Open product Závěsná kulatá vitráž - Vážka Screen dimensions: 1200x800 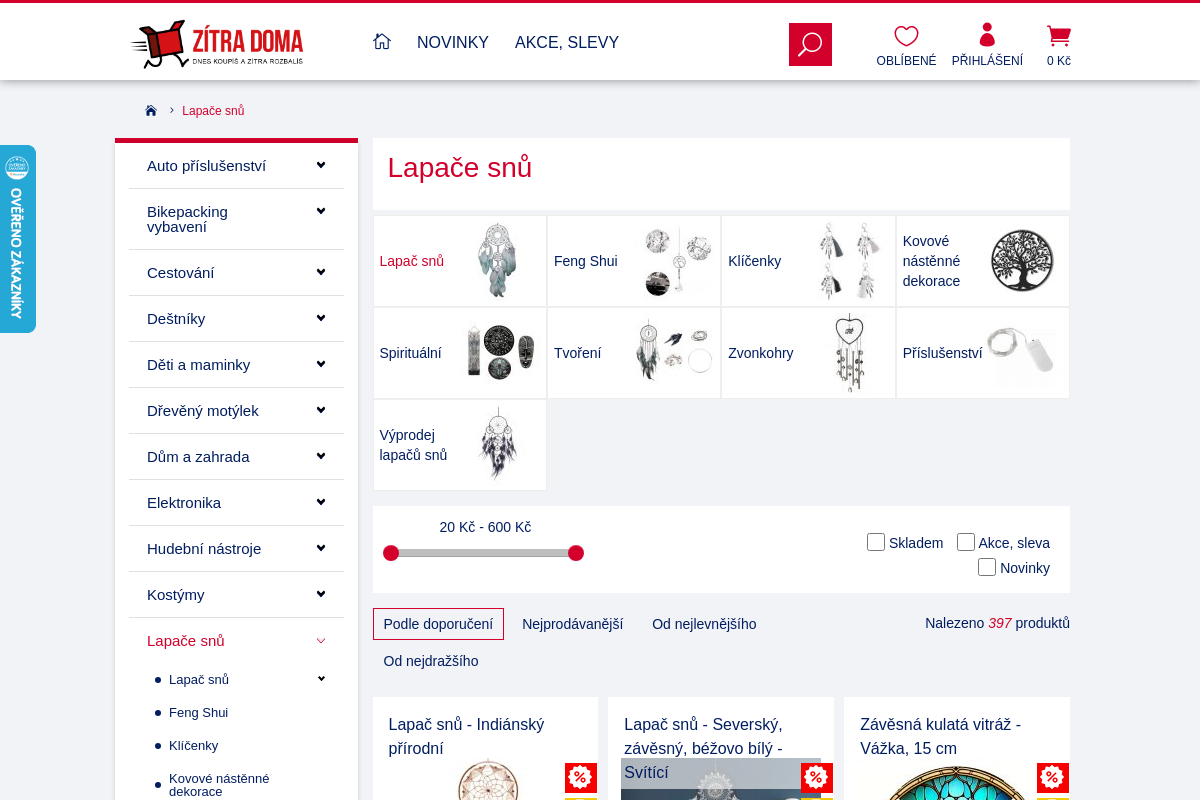(x=940, y=736)
